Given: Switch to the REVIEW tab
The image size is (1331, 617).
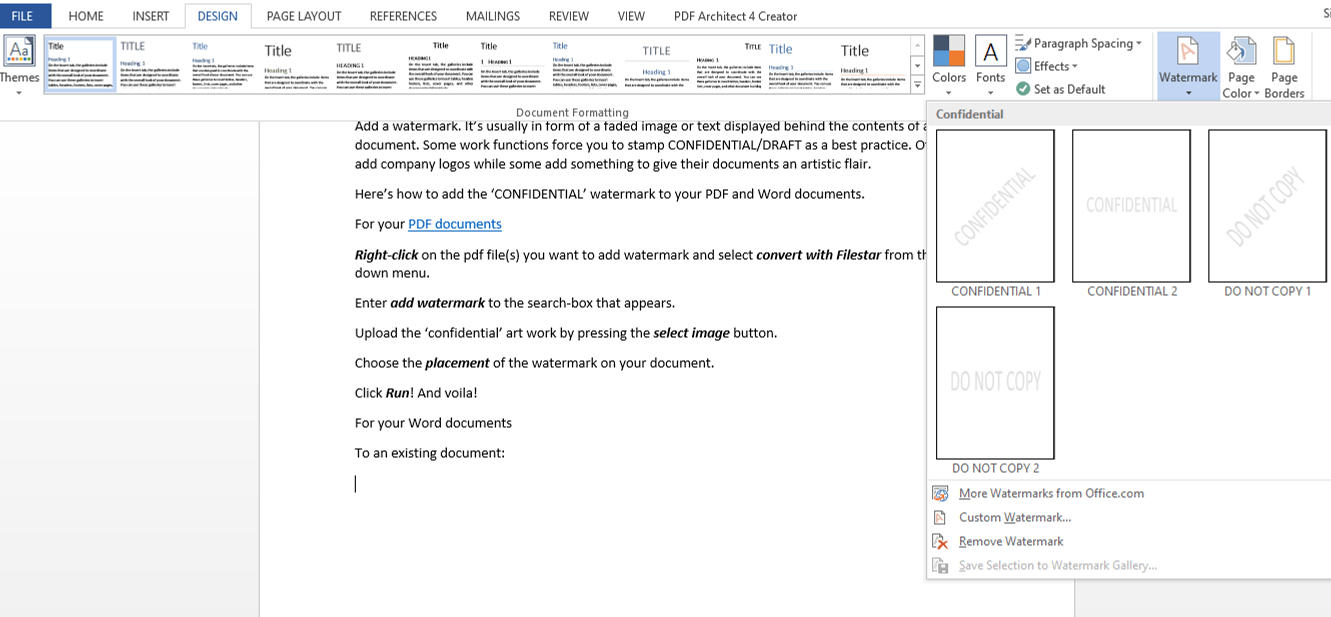Looking at the screenshot, I should tap(569, 16).
